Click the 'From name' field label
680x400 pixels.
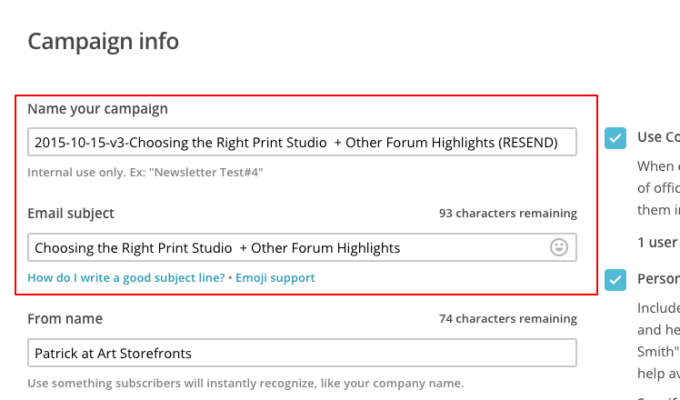(65, 319)
